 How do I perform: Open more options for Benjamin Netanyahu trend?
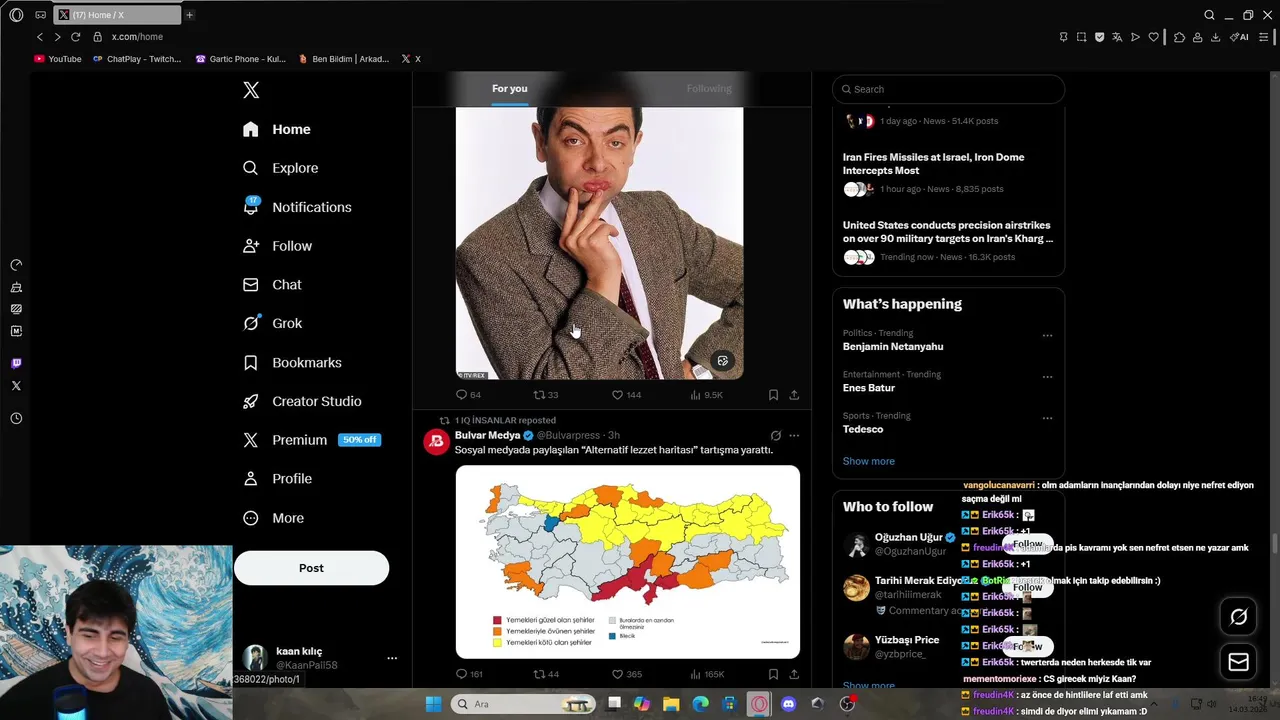(1047, 336)
